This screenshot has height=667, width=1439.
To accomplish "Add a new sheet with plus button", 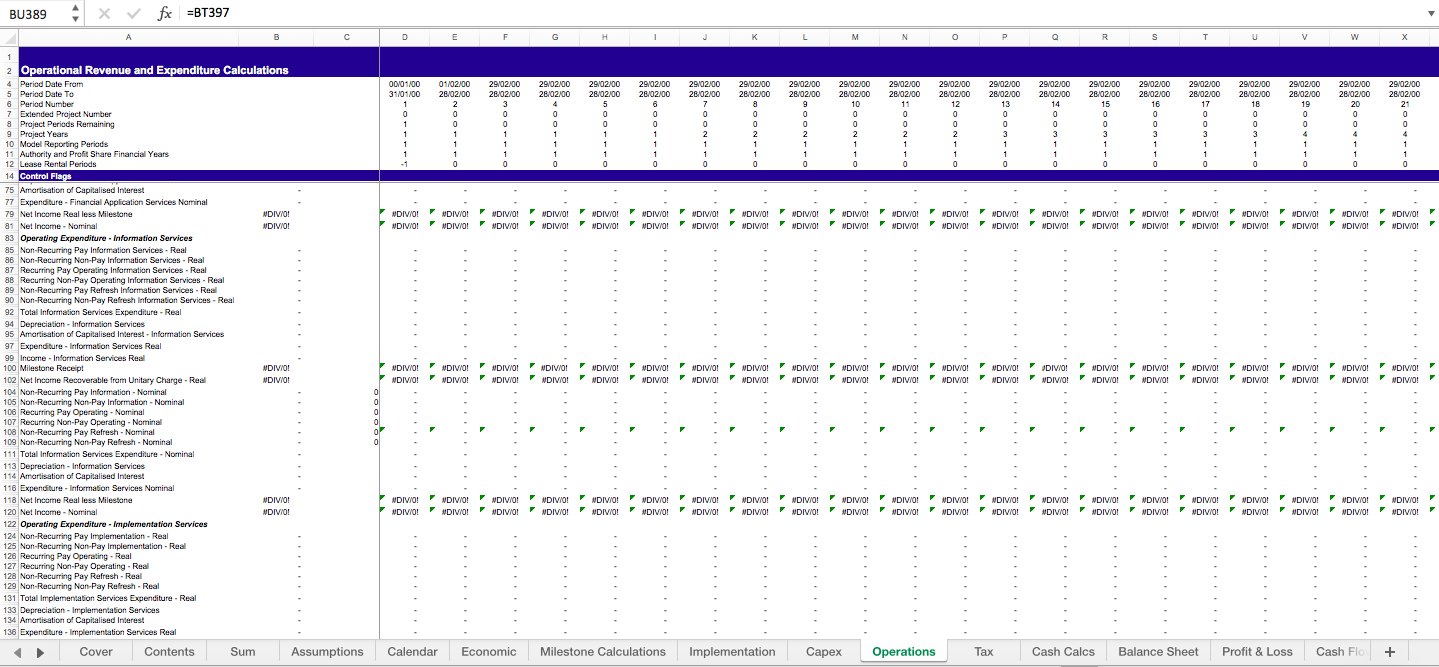I will click(x=1389, y=651).
